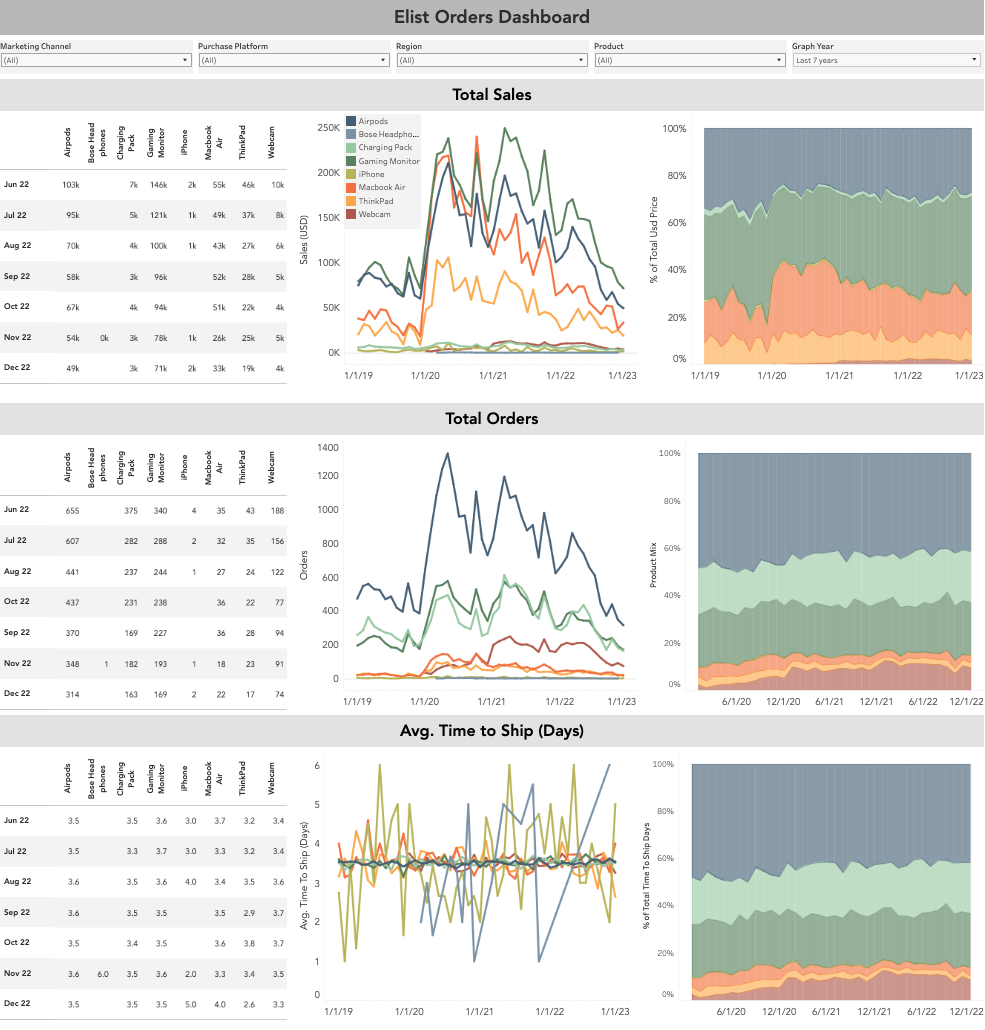The height and width of the screenshot is (1030, 985).
Task: Expand the Region filter dropdown
Action: pos(492,60)
